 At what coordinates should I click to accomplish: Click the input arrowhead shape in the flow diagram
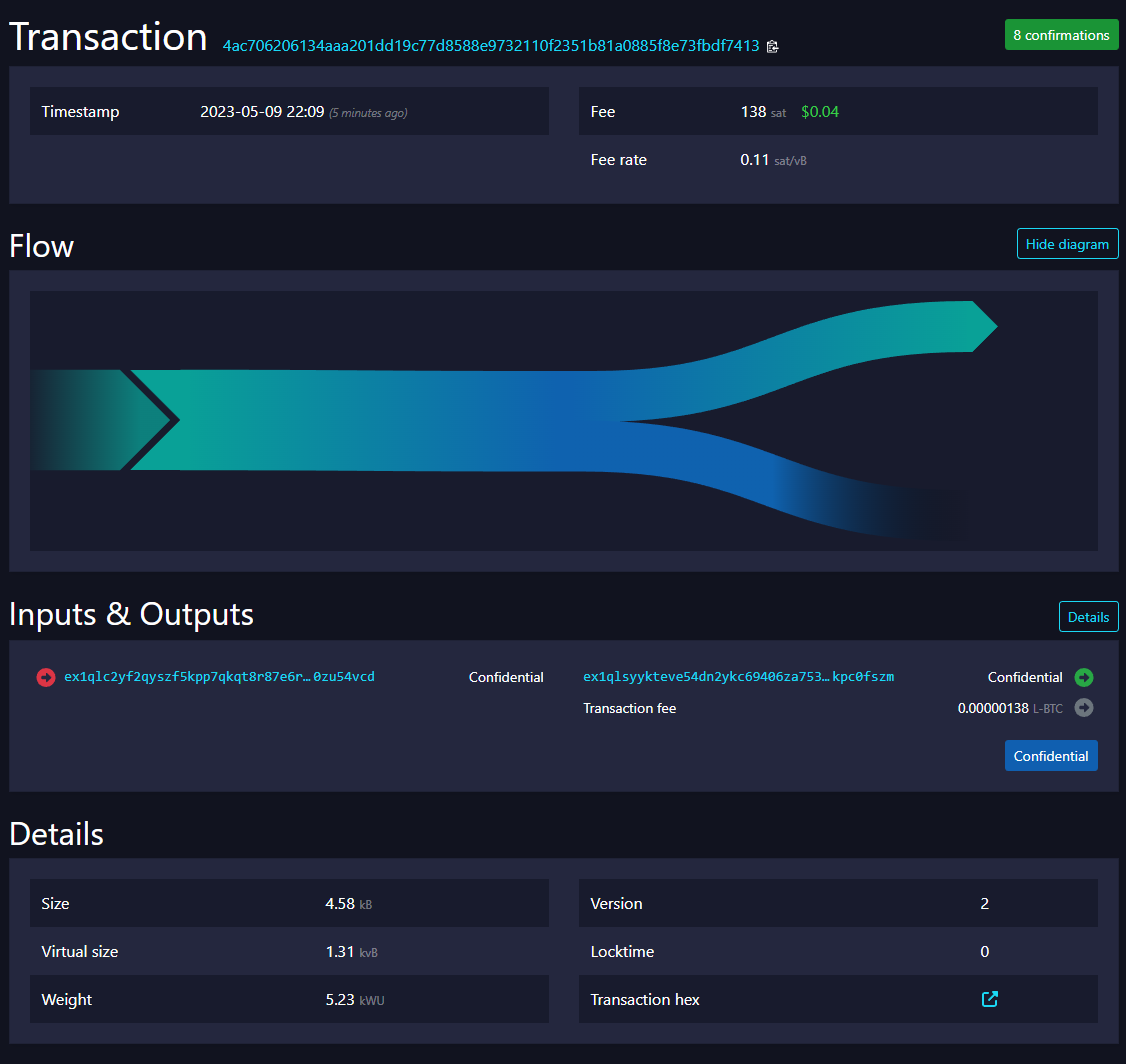click(x=140, y=420)
